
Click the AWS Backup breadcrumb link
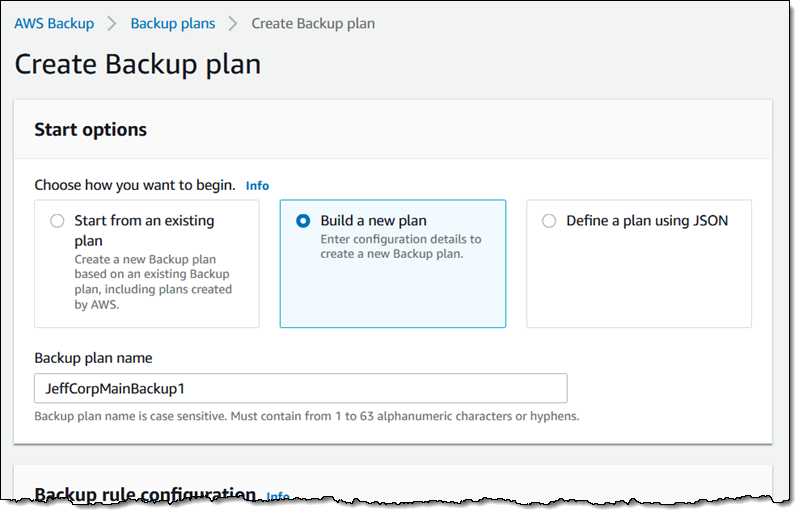[53, 23]
